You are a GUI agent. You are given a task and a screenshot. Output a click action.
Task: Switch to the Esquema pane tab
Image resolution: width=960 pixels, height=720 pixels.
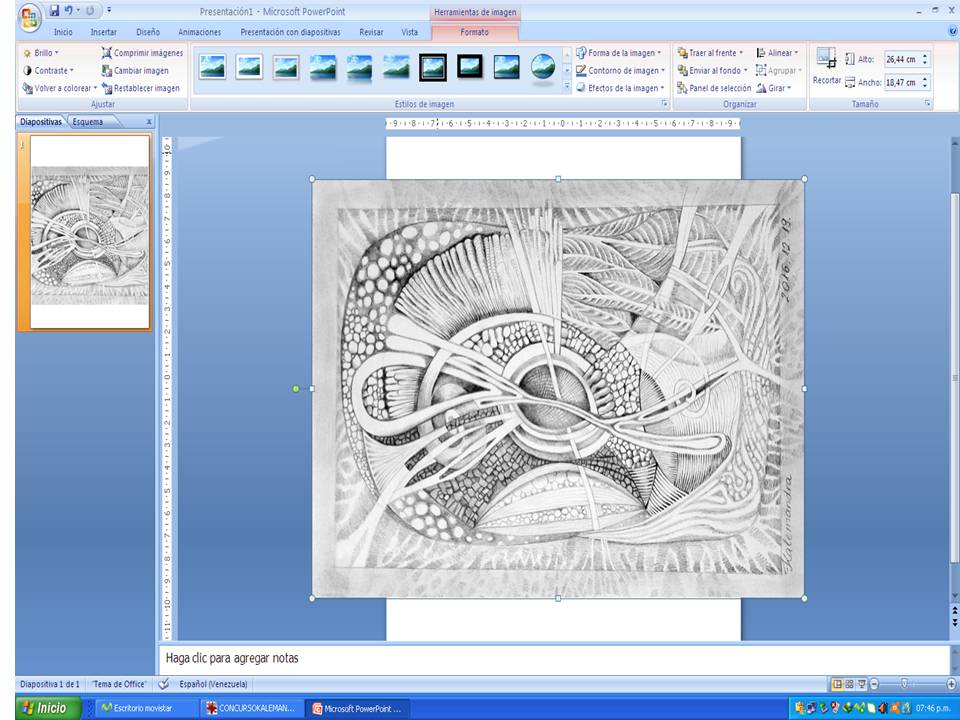coord(87,122)
